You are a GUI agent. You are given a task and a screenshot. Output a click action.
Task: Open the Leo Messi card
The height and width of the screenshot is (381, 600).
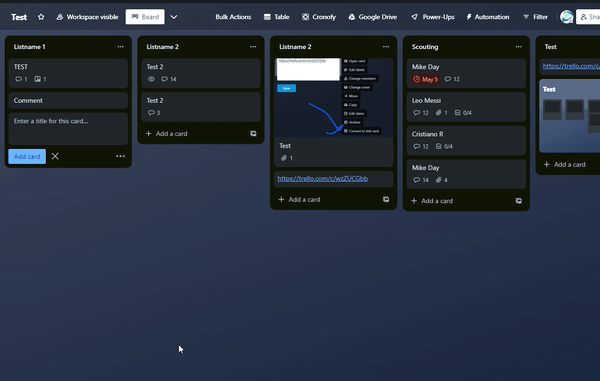(466, 106)
